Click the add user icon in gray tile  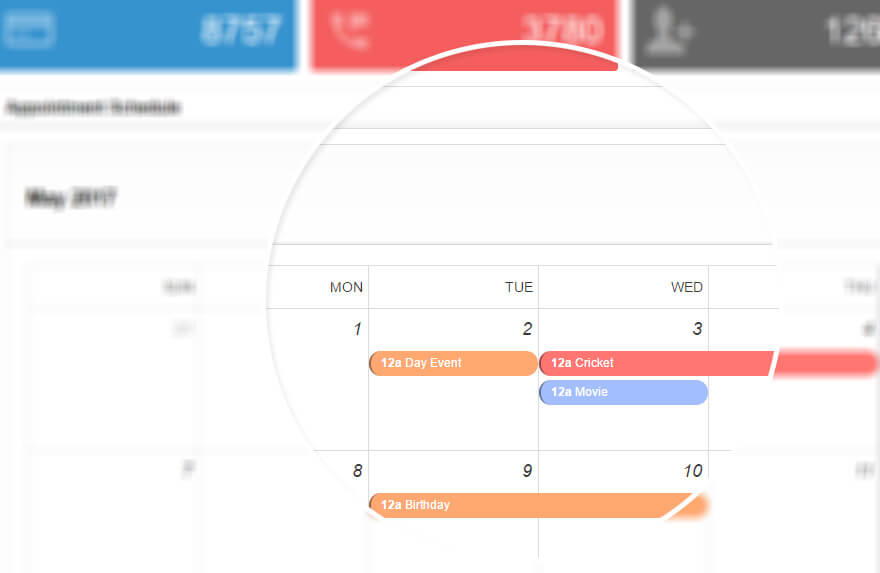point(667,31)
